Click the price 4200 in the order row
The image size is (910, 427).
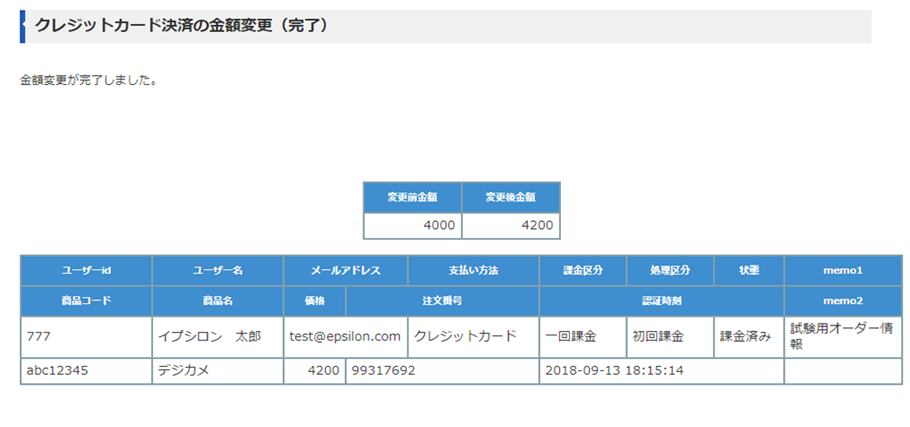(x=324, y=371)
